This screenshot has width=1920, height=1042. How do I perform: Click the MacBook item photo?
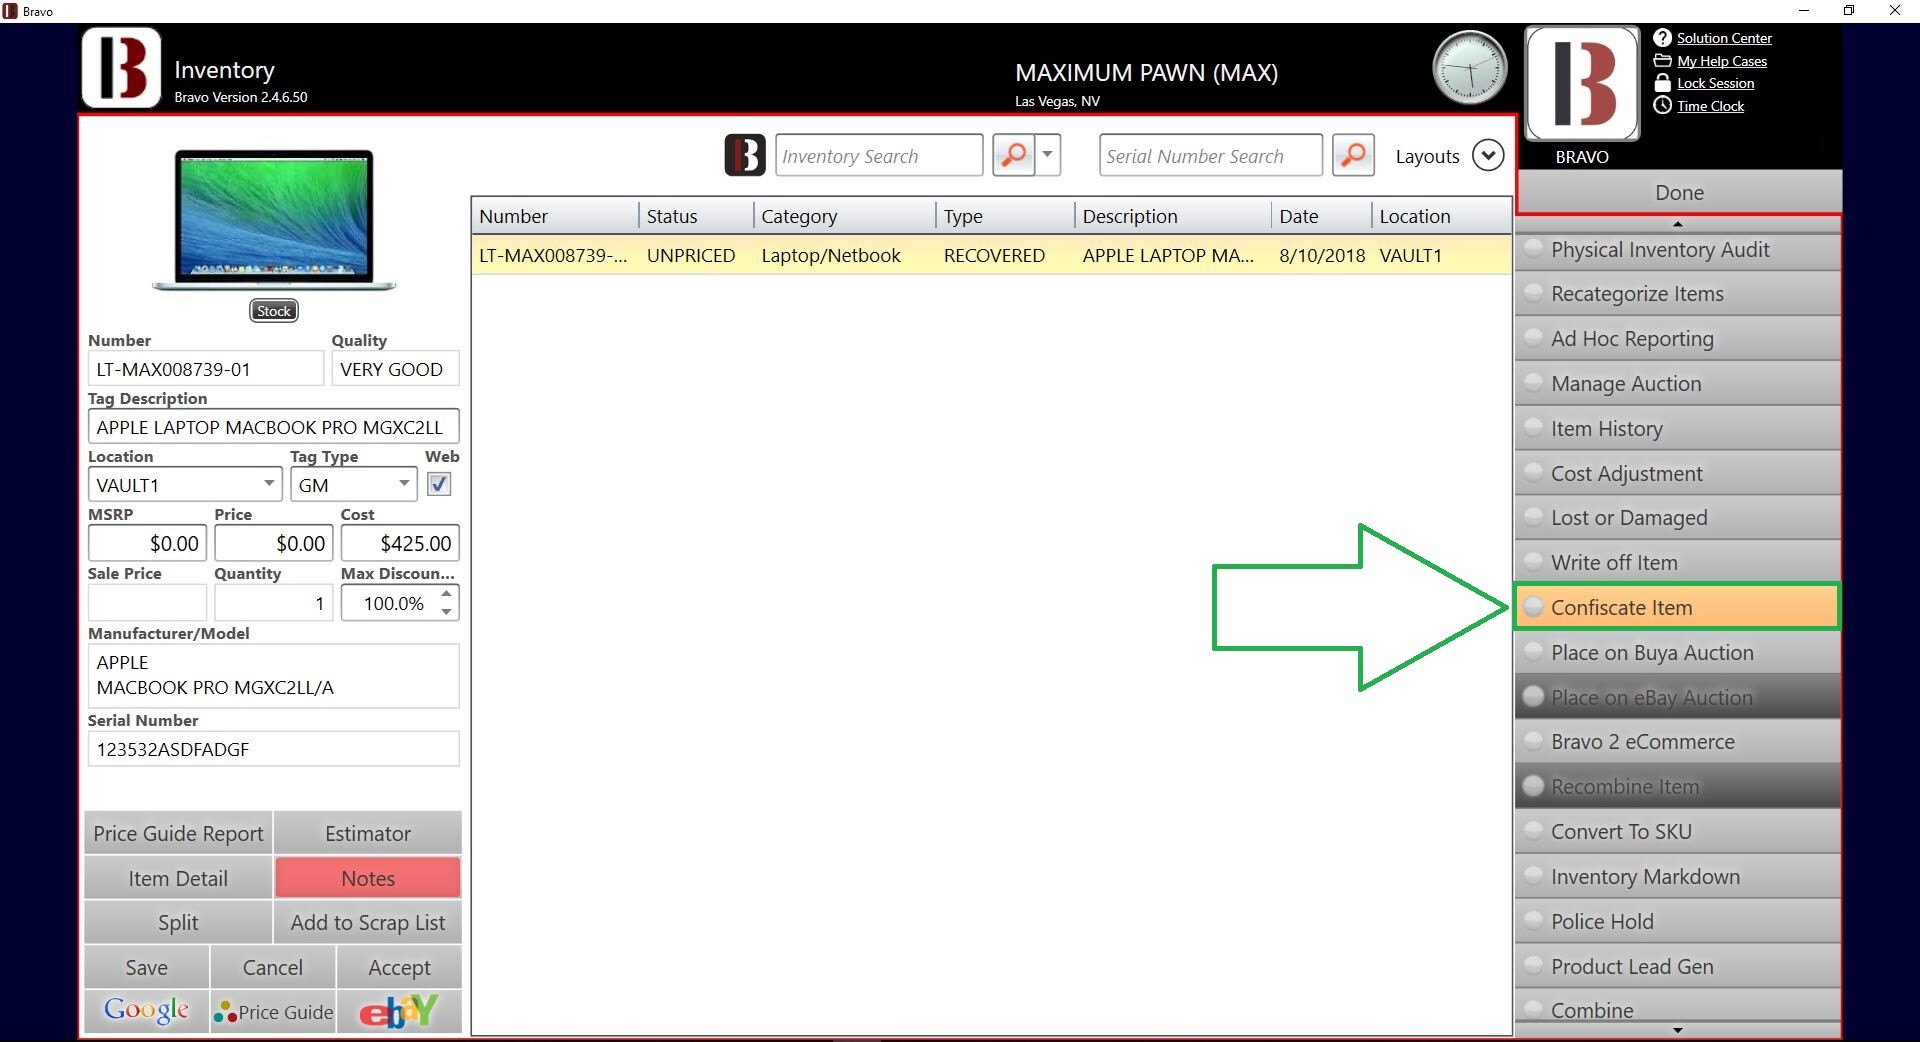click(274, 220)
